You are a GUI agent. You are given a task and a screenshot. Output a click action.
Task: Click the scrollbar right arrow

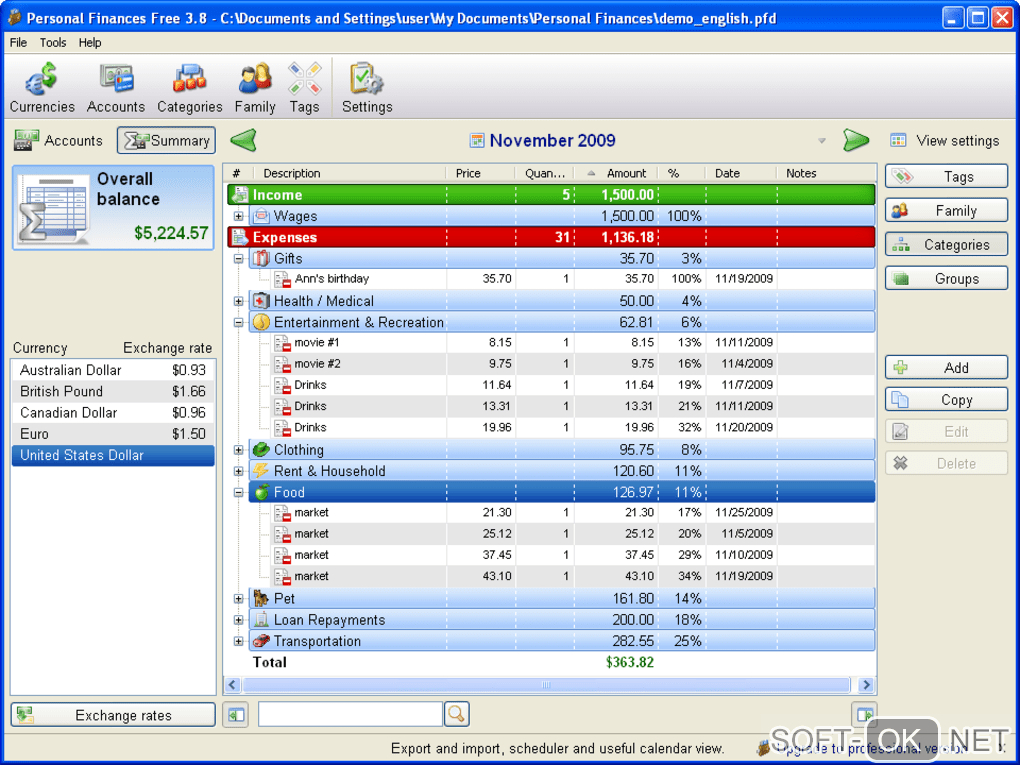pyautogui.click(x=865, y=684)
